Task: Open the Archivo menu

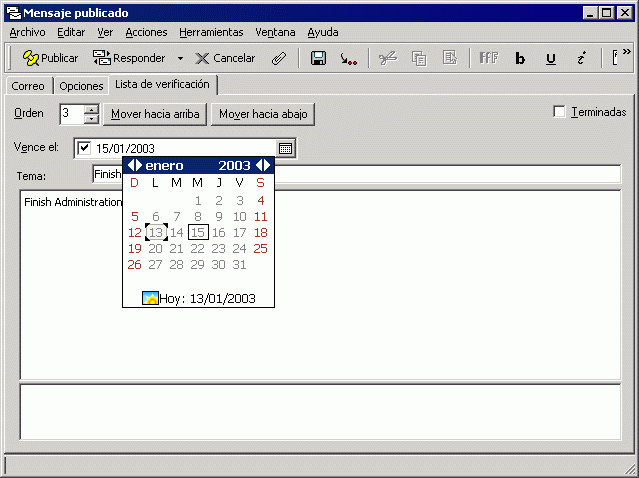Action: tap(27, 32)
